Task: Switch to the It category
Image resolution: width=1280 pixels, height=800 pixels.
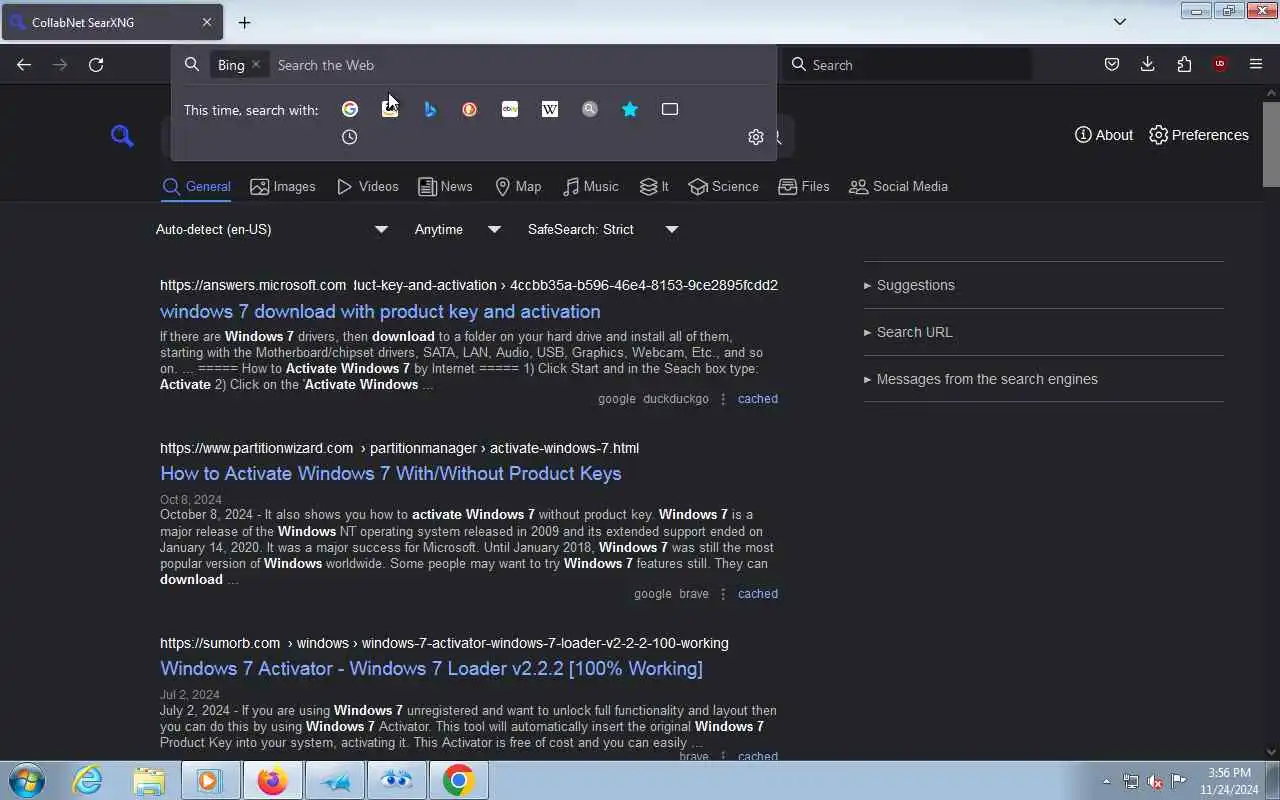Action: (x=654, y=187)
